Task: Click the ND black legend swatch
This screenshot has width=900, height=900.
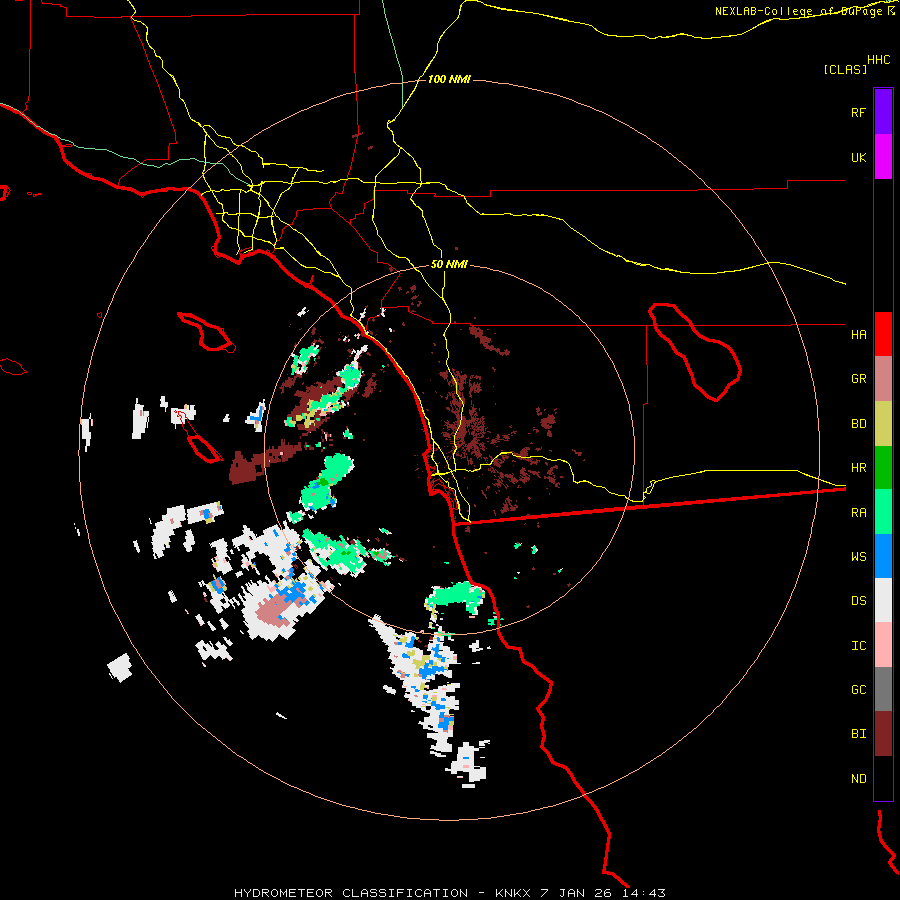Action: (x=883, y=778)
